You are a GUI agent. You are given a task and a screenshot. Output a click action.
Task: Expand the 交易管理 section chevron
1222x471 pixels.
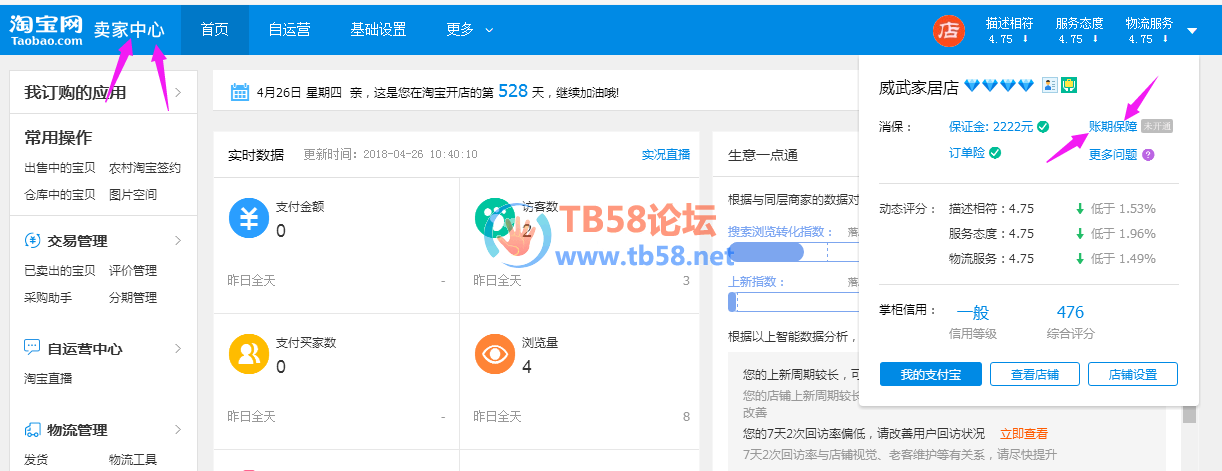coord(178,241)
